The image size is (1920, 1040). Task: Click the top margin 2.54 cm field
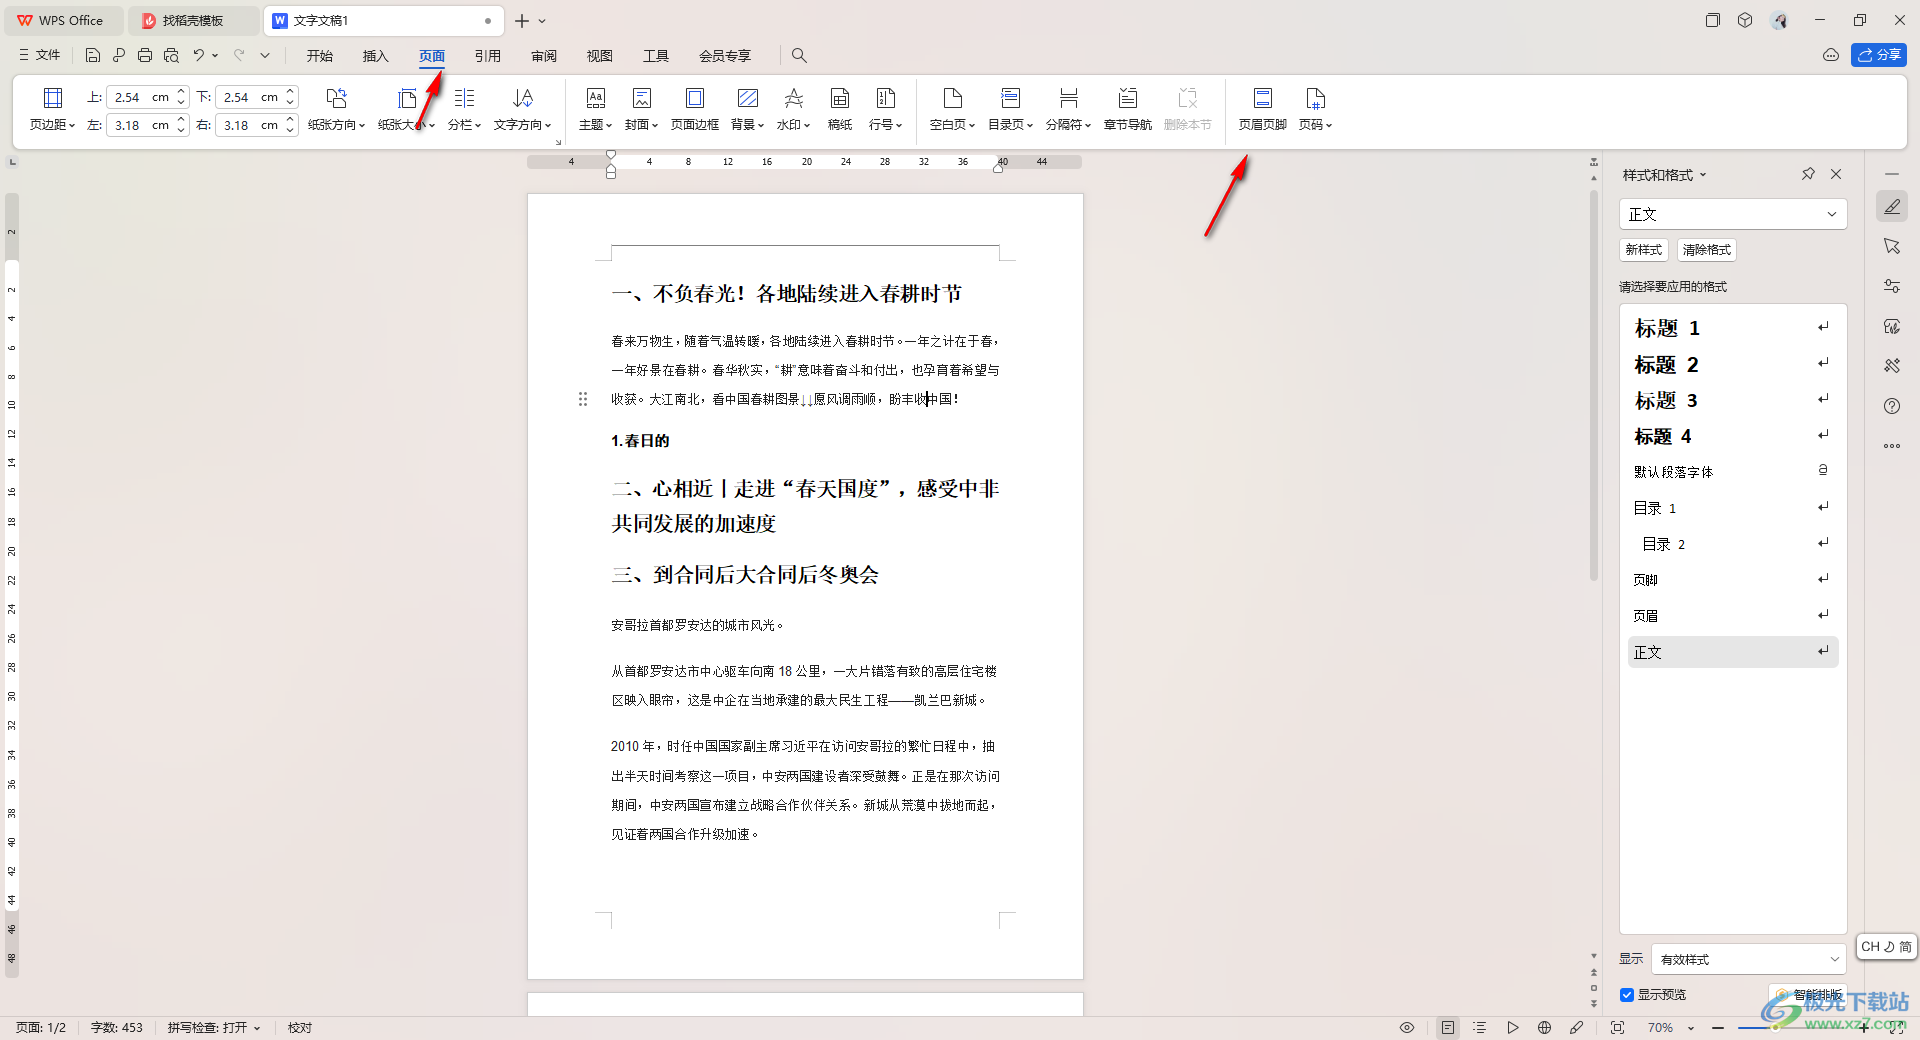pyautogui.click(x=141, y=97)
